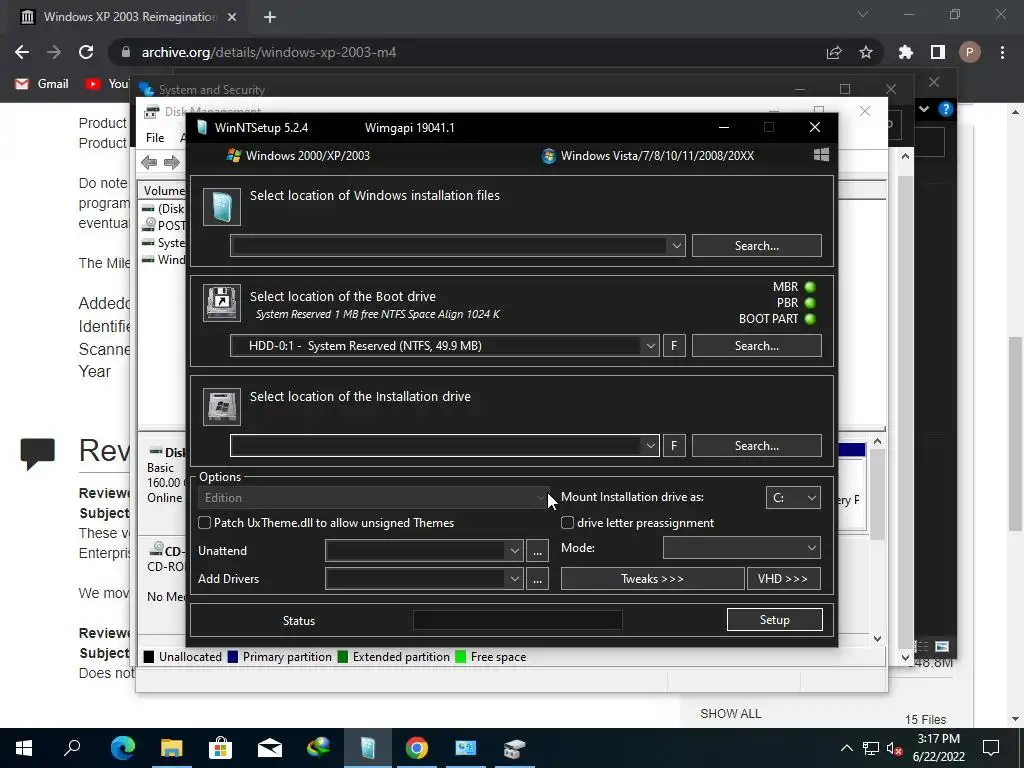Screen dimensions: 1024x768
Task: Click the Boot drive floppy icon
Action: (x=221, y=302)
